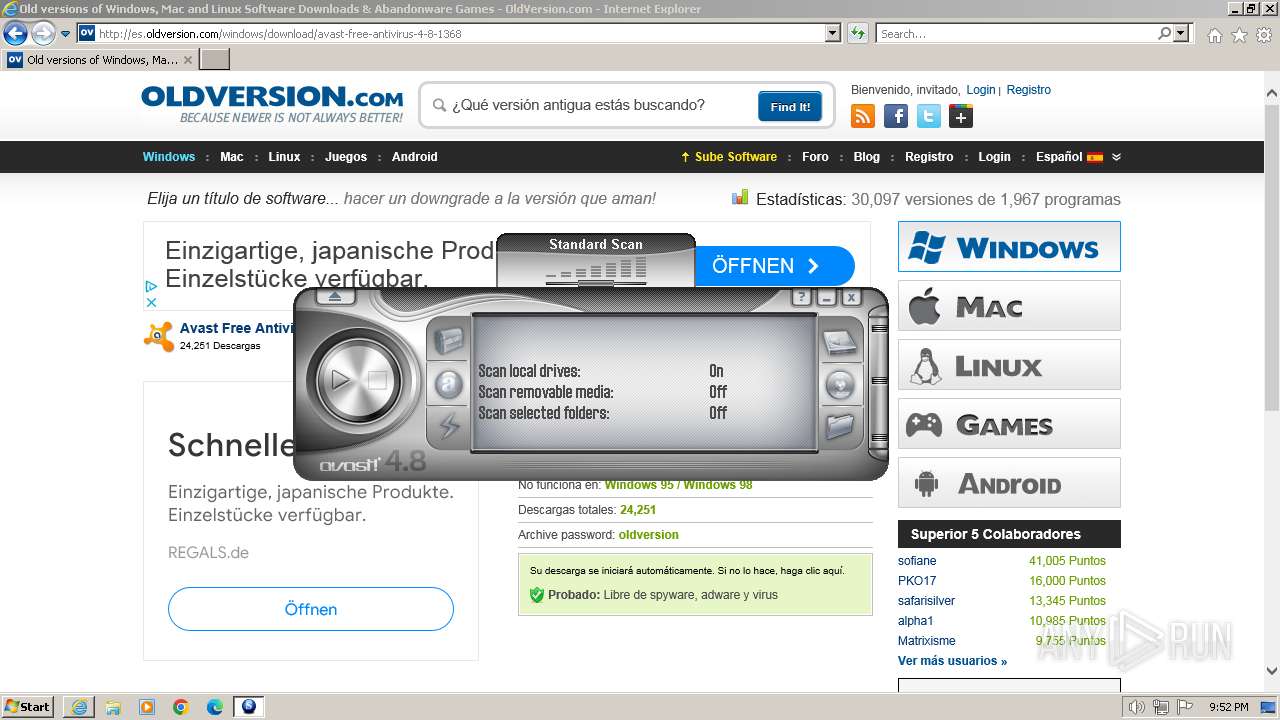Click the 'Scan selected folders' Off status
Viewport: 1280px width, 720px height.
coord(718,413)
